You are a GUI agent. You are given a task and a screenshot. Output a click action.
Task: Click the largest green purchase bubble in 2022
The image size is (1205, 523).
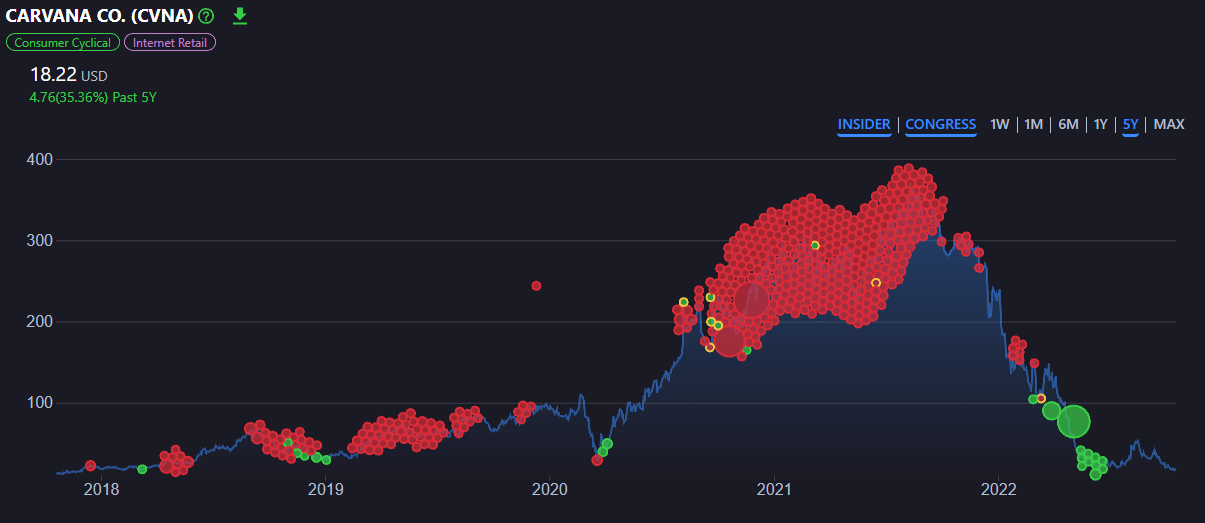point(1073,421)
